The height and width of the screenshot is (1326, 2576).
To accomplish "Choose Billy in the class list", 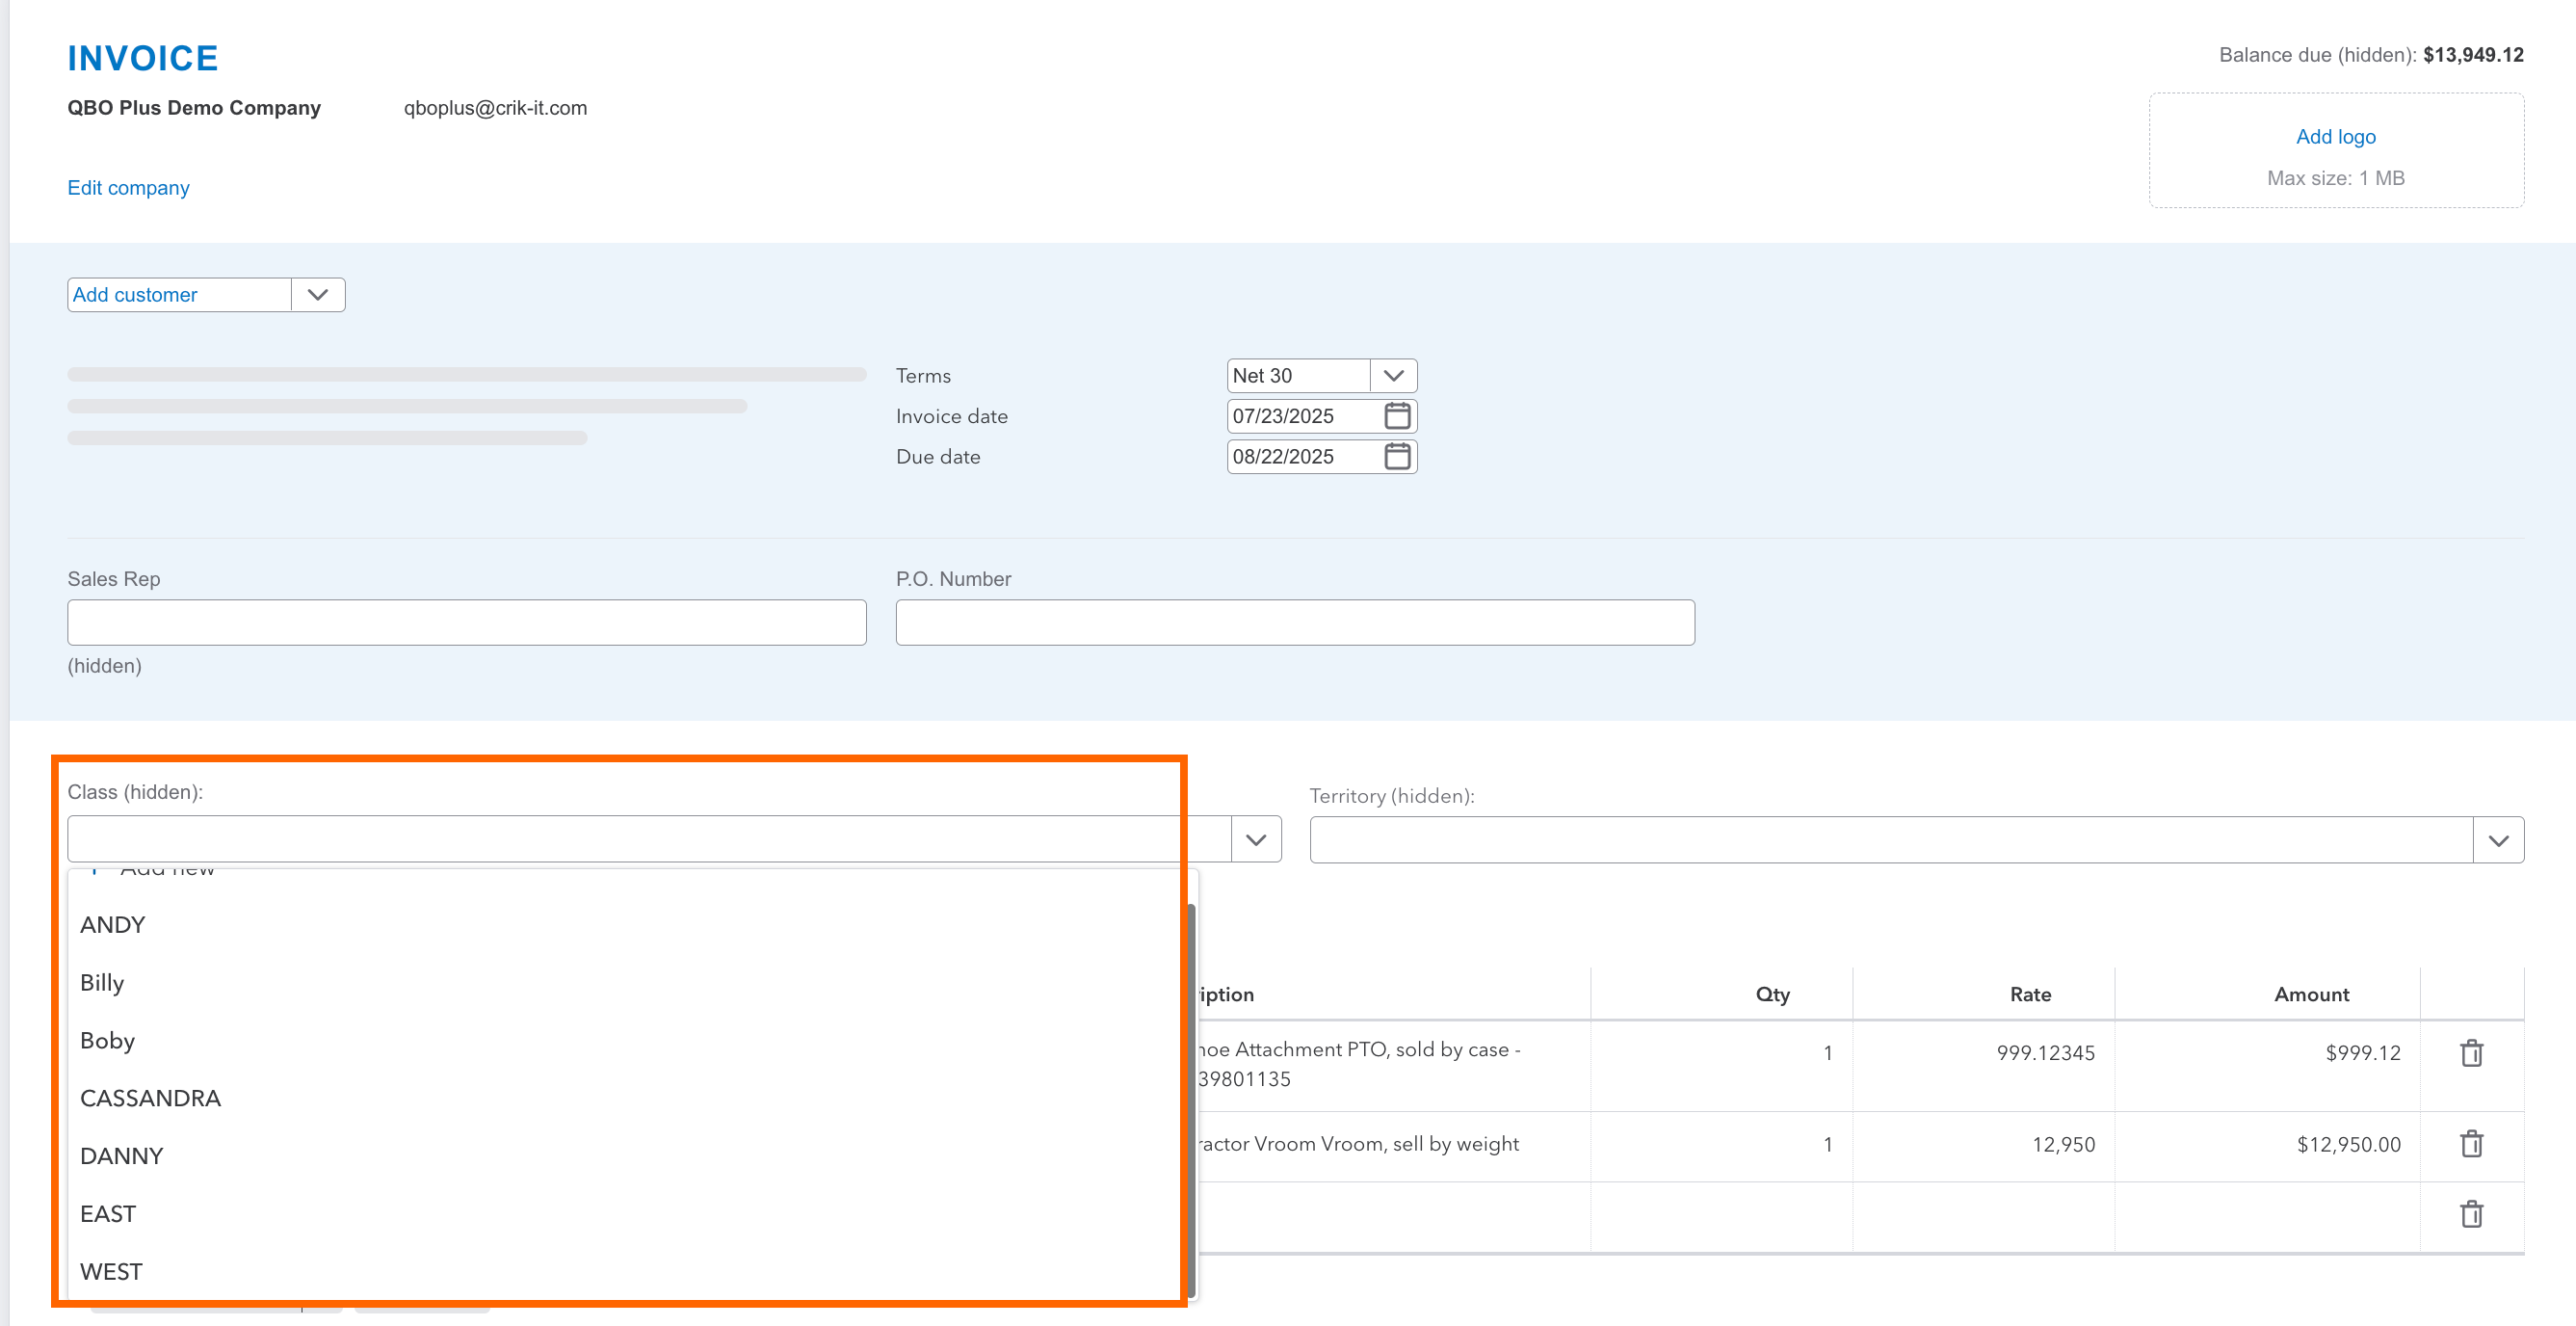I will coord(102,983).
